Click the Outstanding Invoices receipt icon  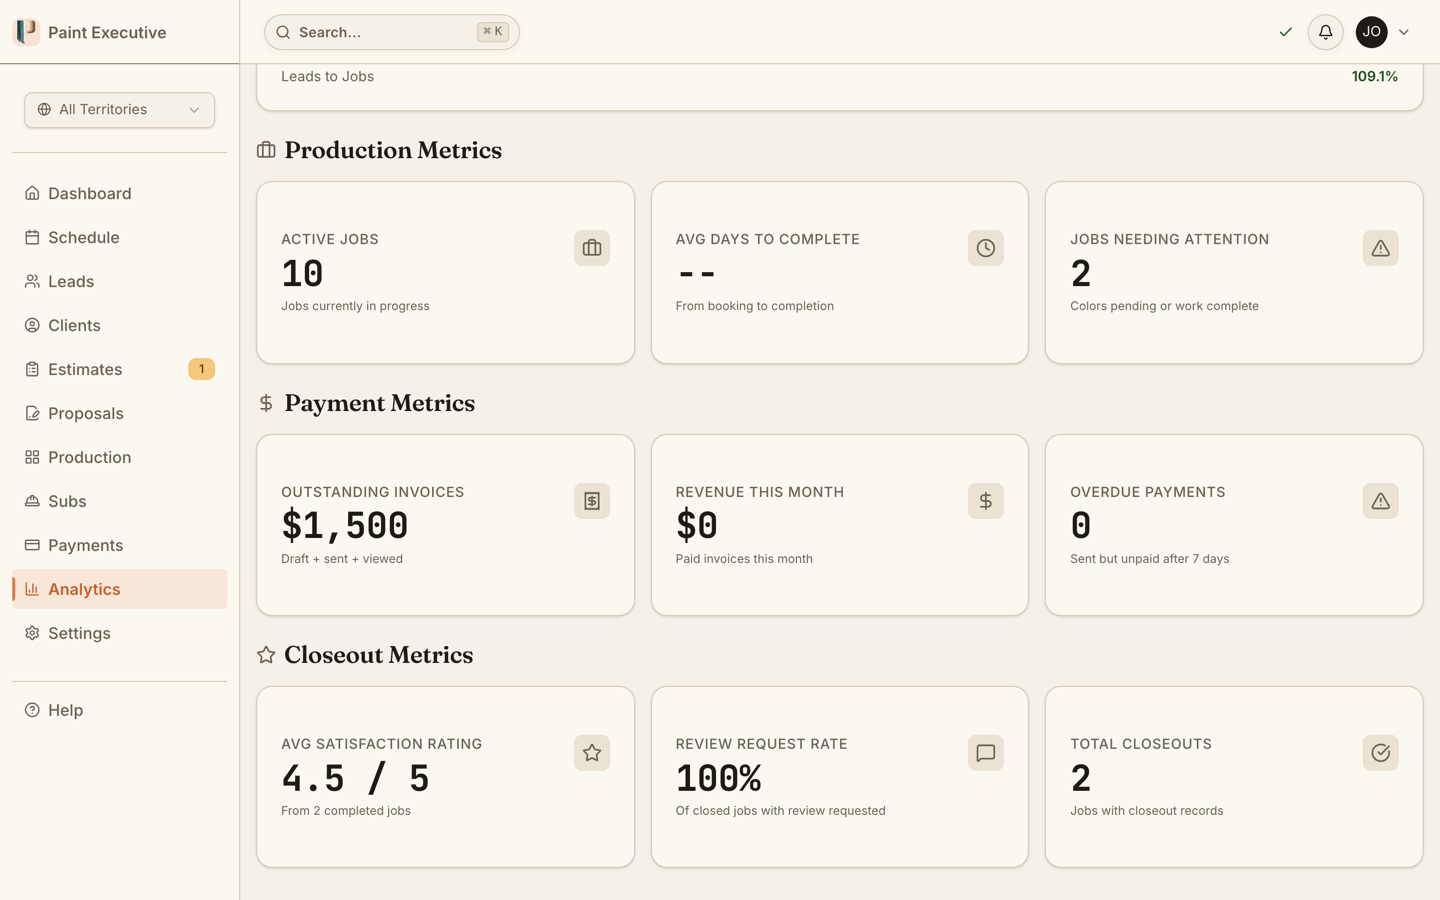[592, 501]
